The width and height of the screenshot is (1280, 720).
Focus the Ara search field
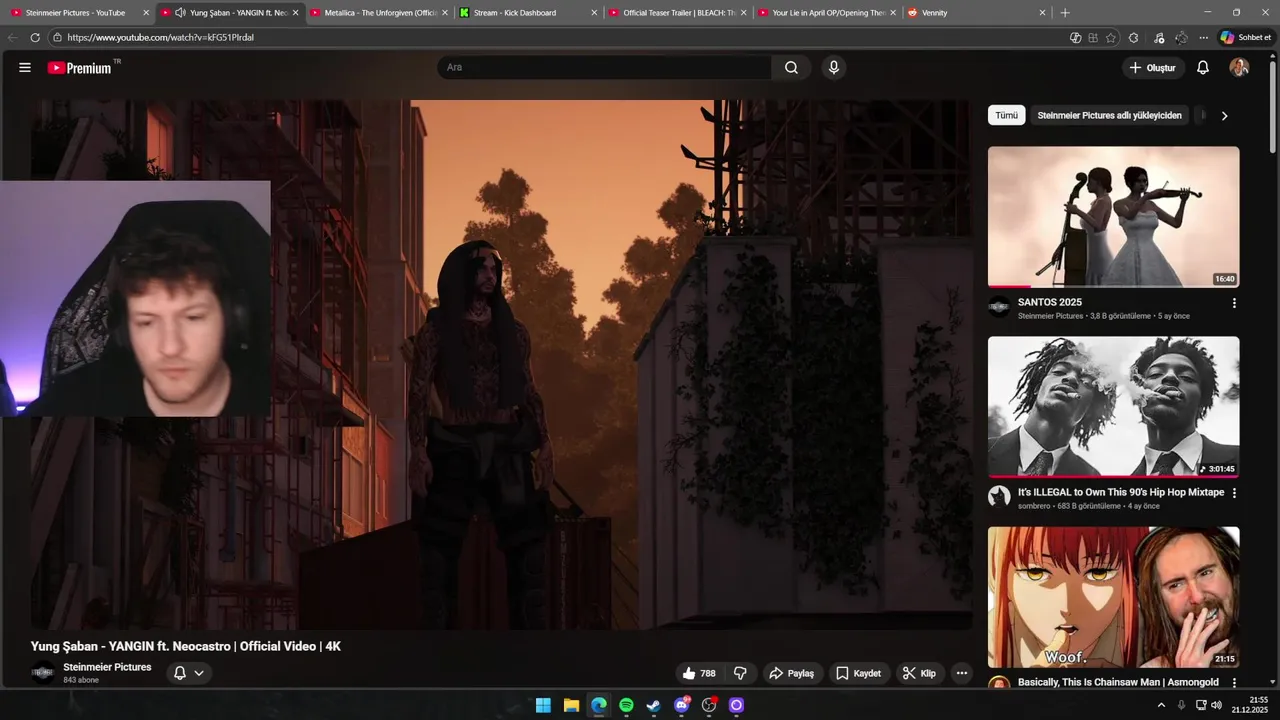coord(604,67)
